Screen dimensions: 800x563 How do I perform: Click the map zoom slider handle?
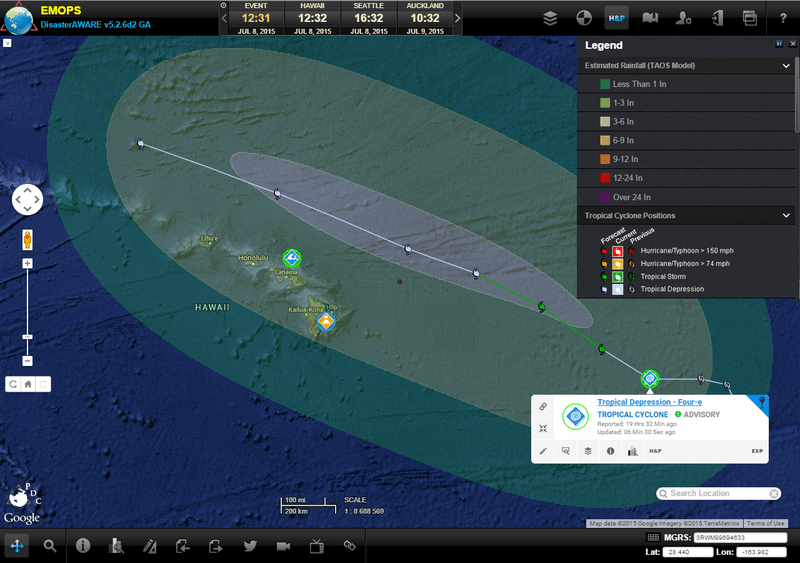(27, 337)
